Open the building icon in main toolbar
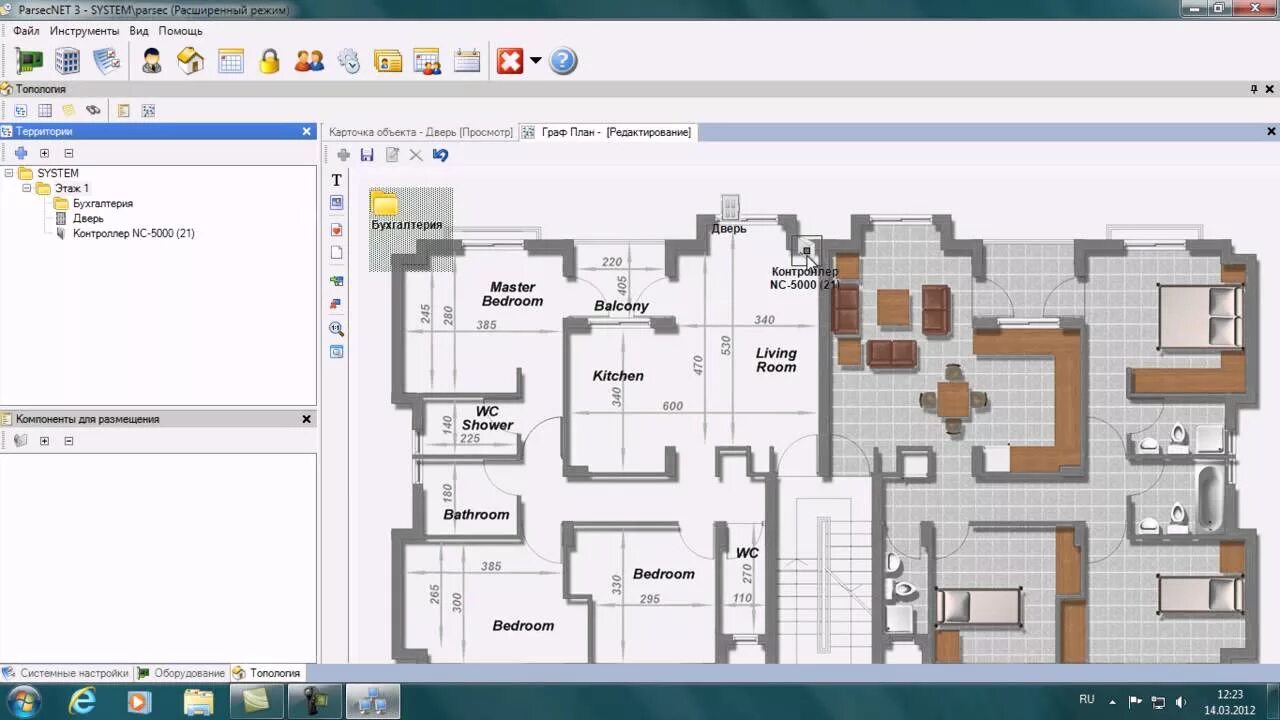 [67, 61]
